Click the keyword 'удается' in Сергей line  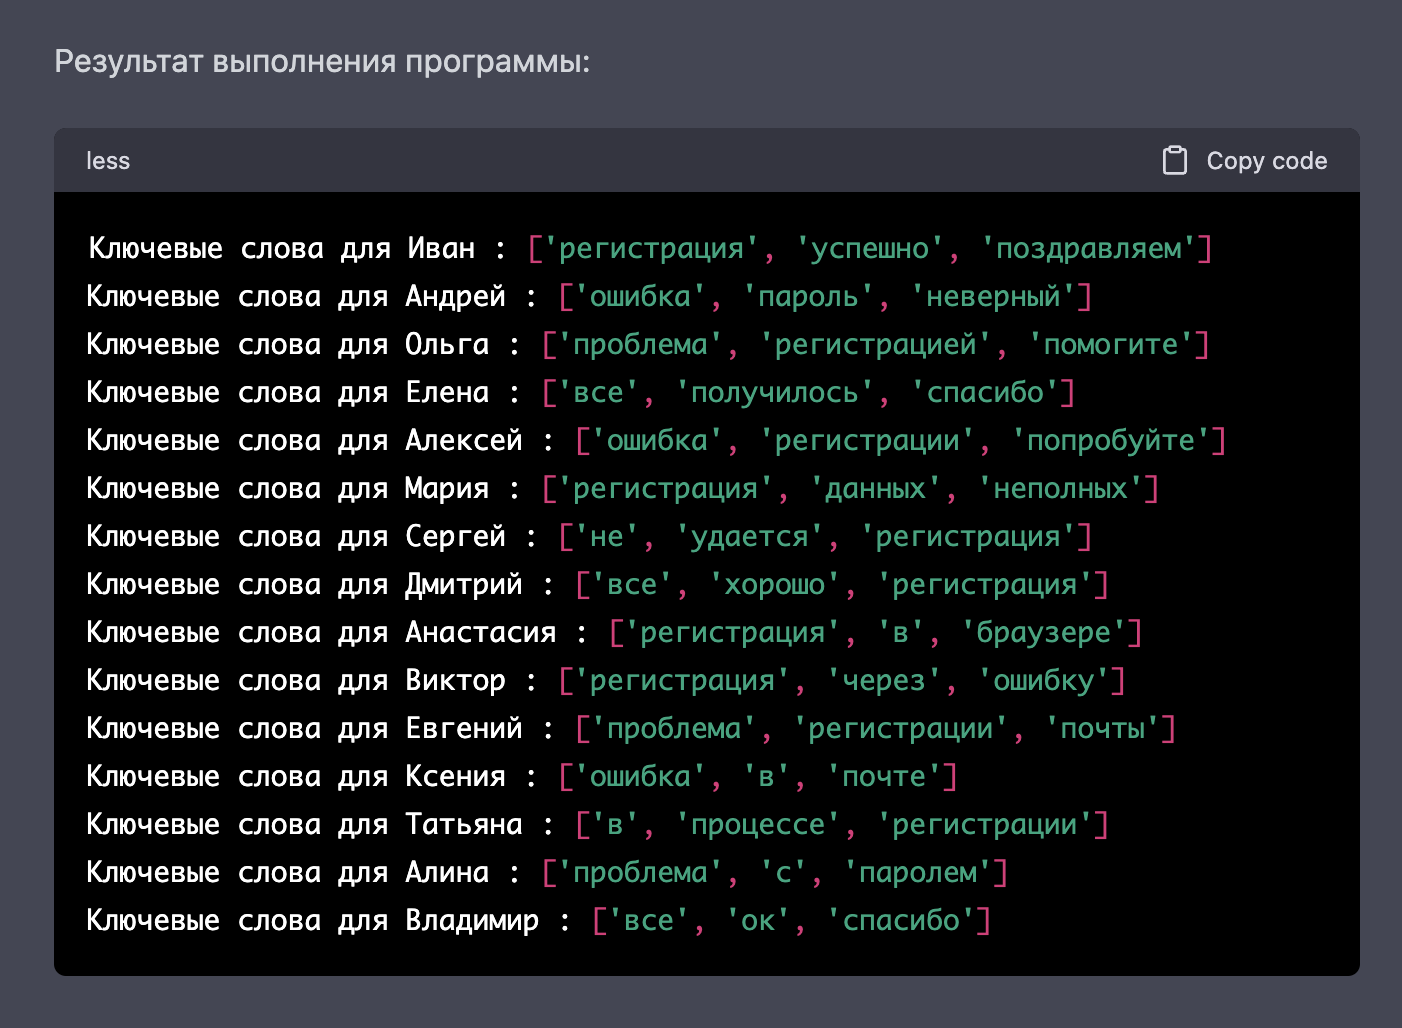click(749, 536)
